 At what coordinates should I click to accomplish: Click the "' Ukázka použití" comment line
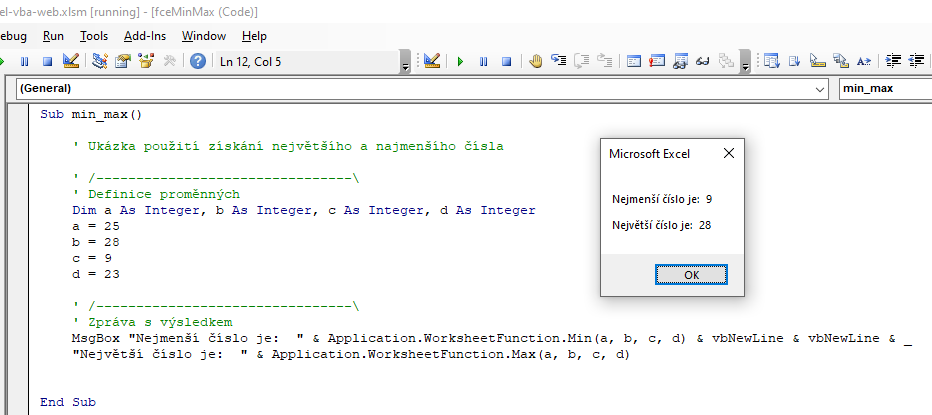pyautogui.click(x=288, y=146)
